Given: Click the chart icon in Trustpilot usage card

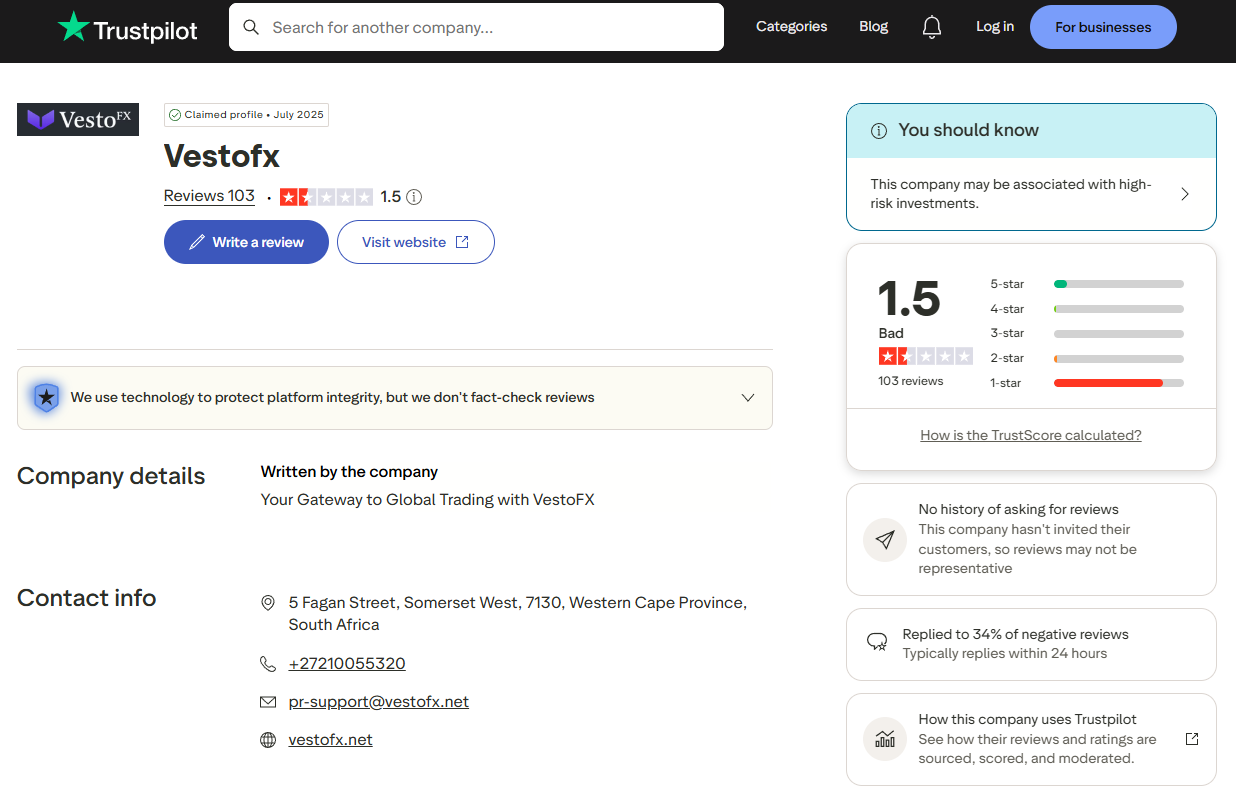Looking at the screenshot, I should (x=885, y=739).
